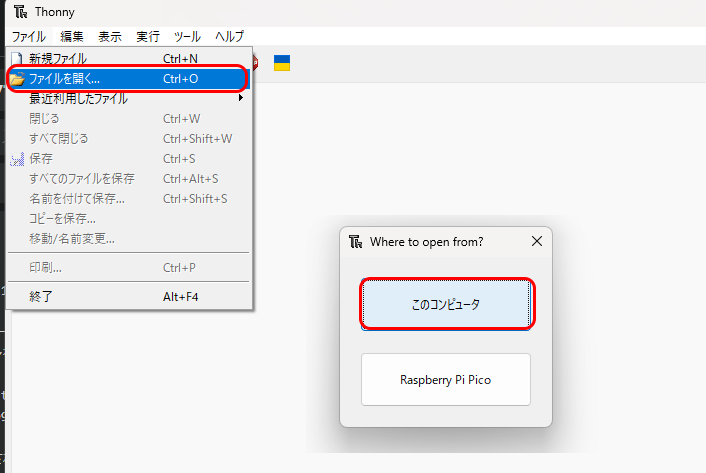Click the open folder icon in menu
706x473 pixels.
17,79
